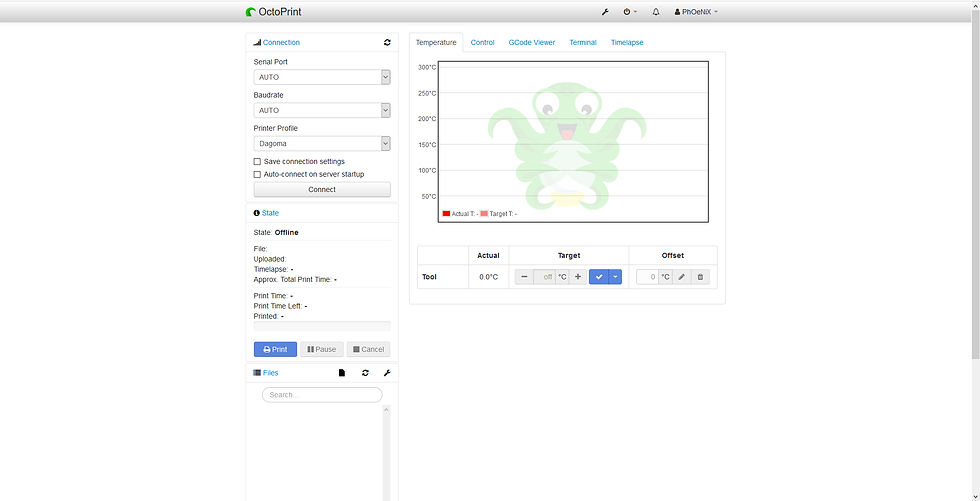
Task: Open the PhOeNiX user menu
Action: click(x=696, y=12)
